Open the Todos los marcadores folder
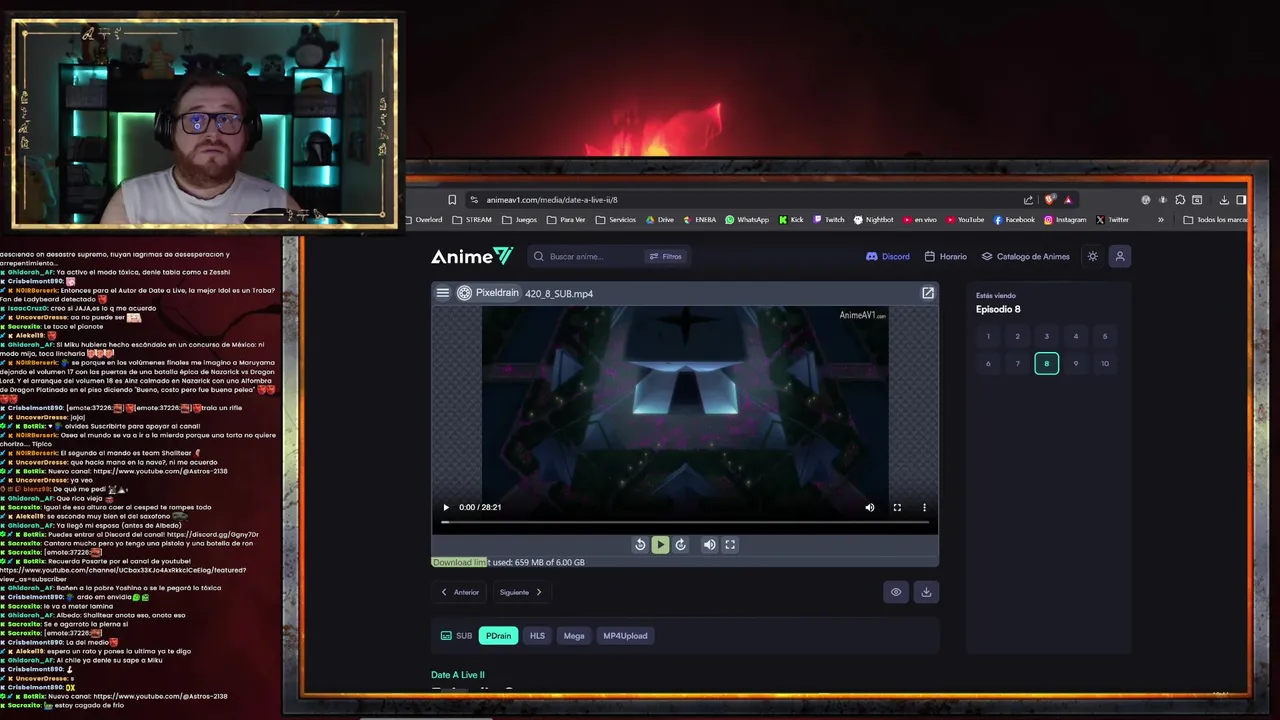 pyautogui.click(x=1215, y=220)
